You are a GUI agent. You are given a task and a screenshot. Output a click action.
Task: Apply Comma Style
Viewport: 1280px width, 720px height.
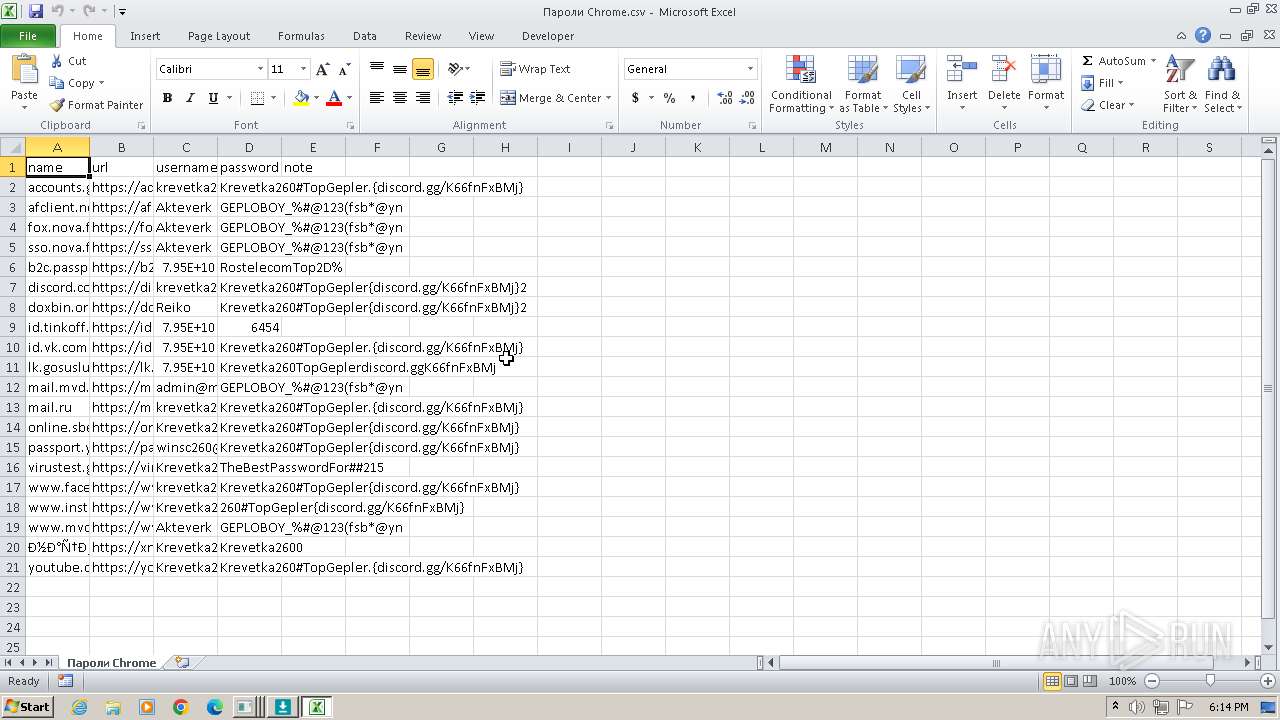[x=693, y=98]
